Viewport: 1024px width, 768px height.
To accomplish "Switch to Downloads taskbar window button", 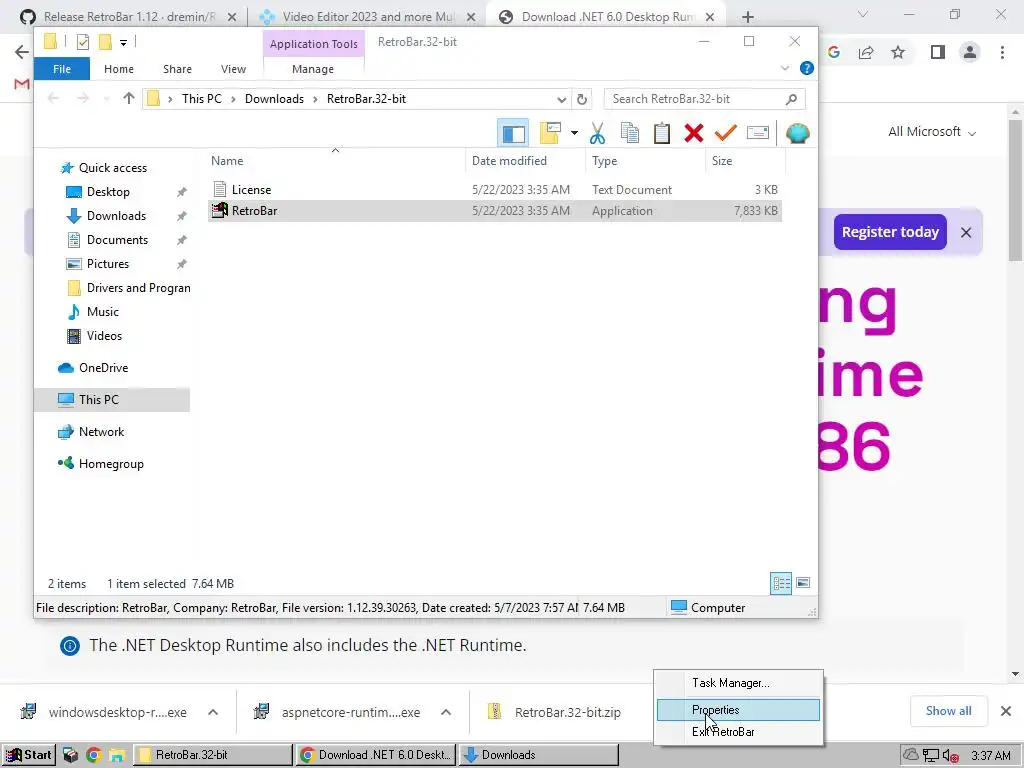I will 539,755.
